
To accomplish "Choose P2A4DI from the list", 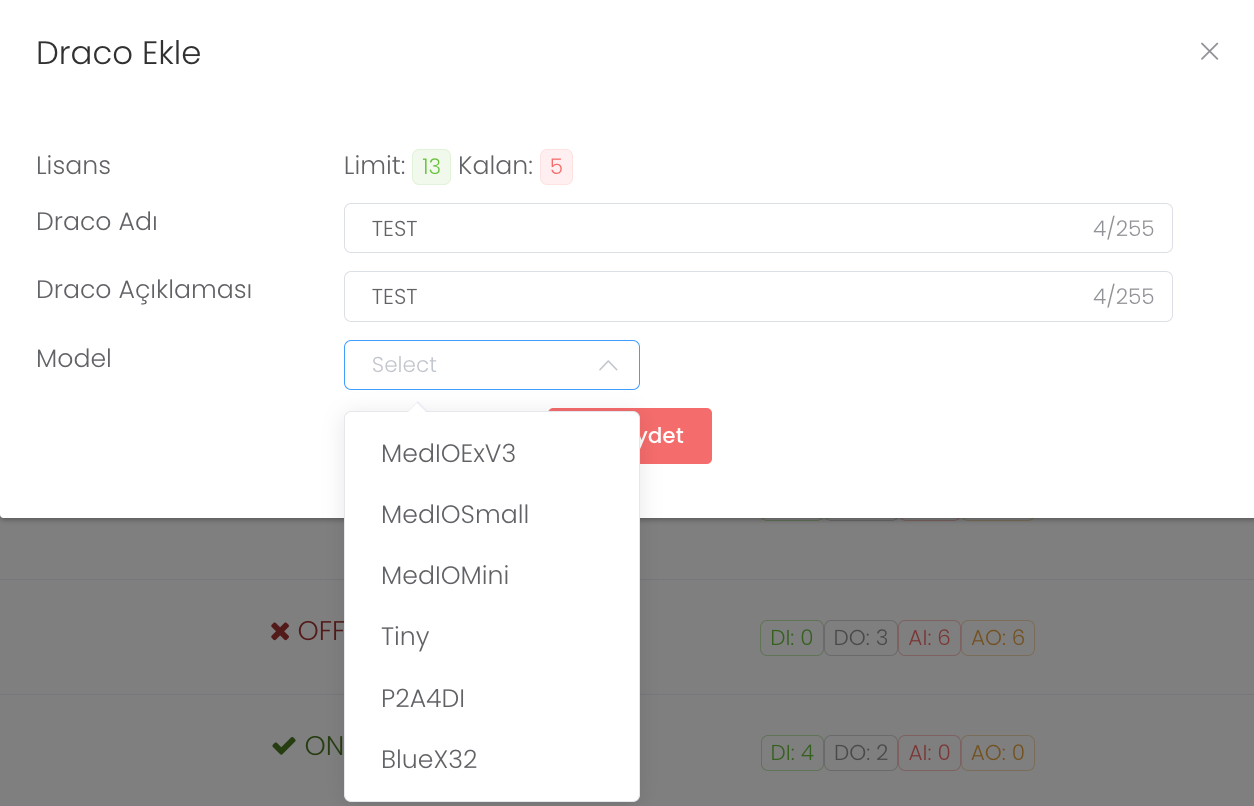I will [x=423, y=698].
